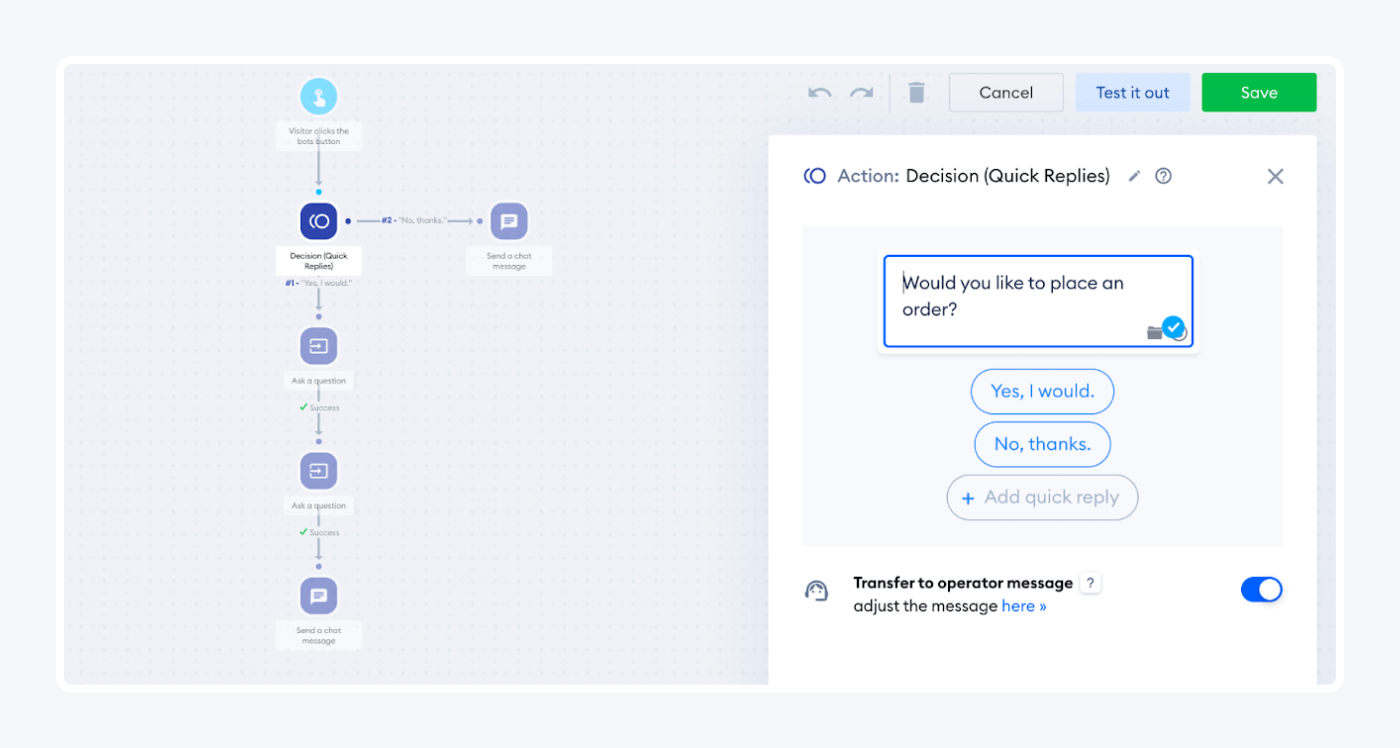Select the 'Yes, I would.' quick reply
The image size is (1400, 748).
1042,391
